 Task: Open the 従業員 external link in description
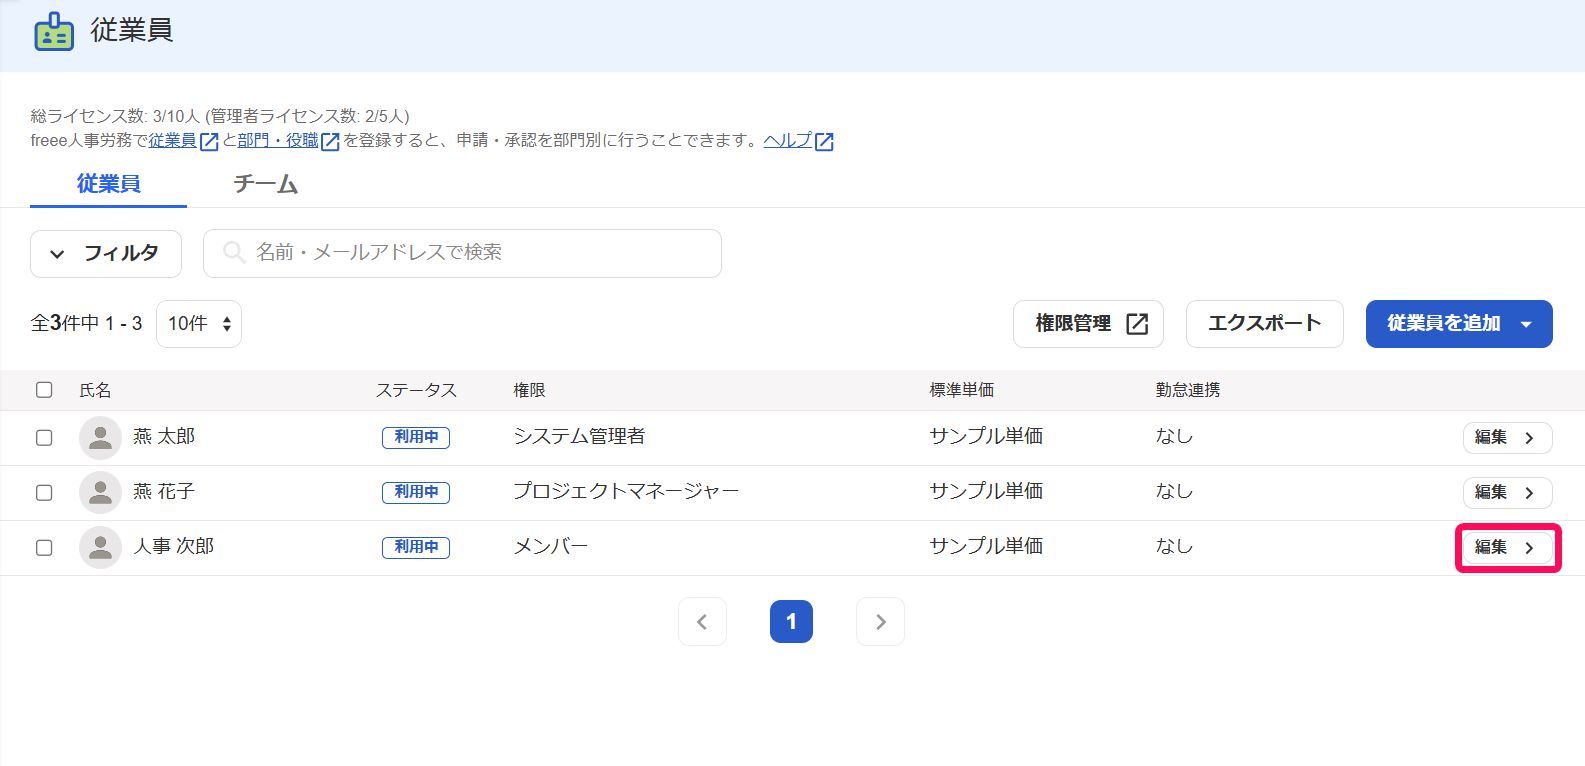pos(183,141)
